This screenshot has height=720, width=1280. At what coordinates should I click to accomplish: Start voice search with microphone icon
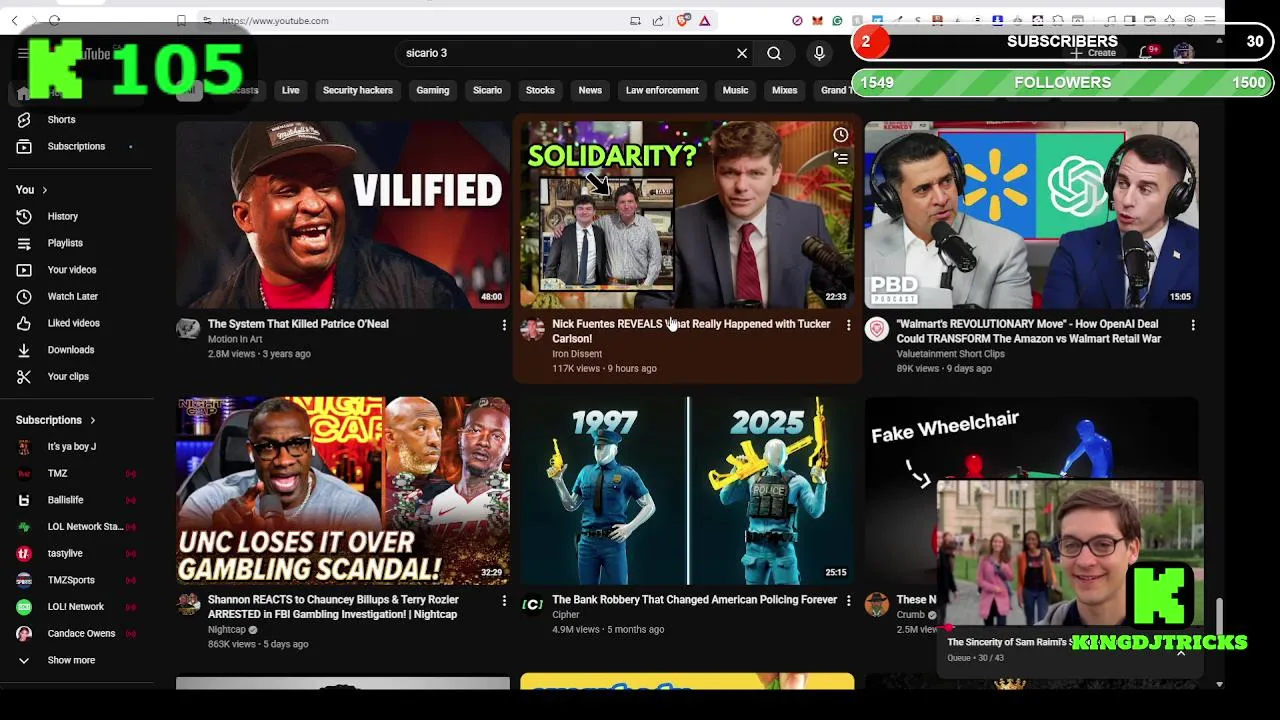click(819, 53)
